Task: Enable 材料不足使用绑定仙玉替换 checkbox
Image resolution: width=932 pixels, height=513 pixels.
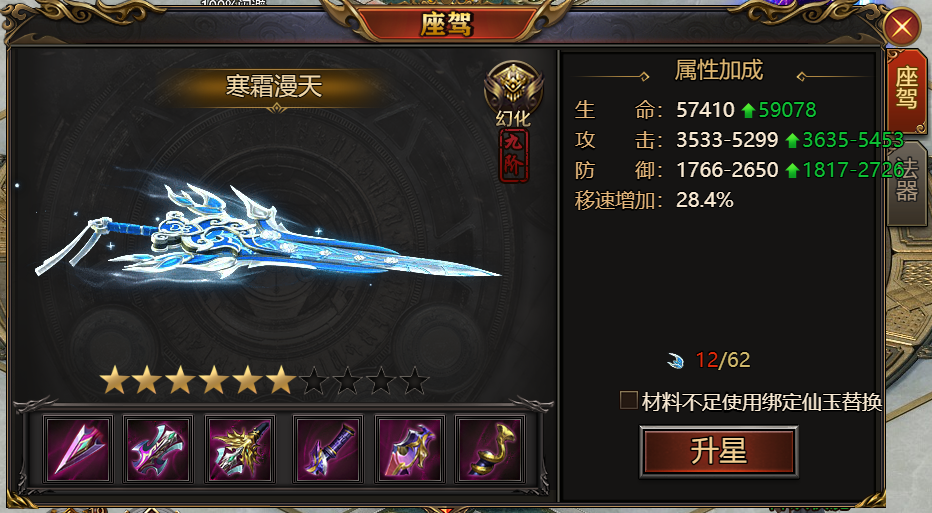Action: click(628, 400)
